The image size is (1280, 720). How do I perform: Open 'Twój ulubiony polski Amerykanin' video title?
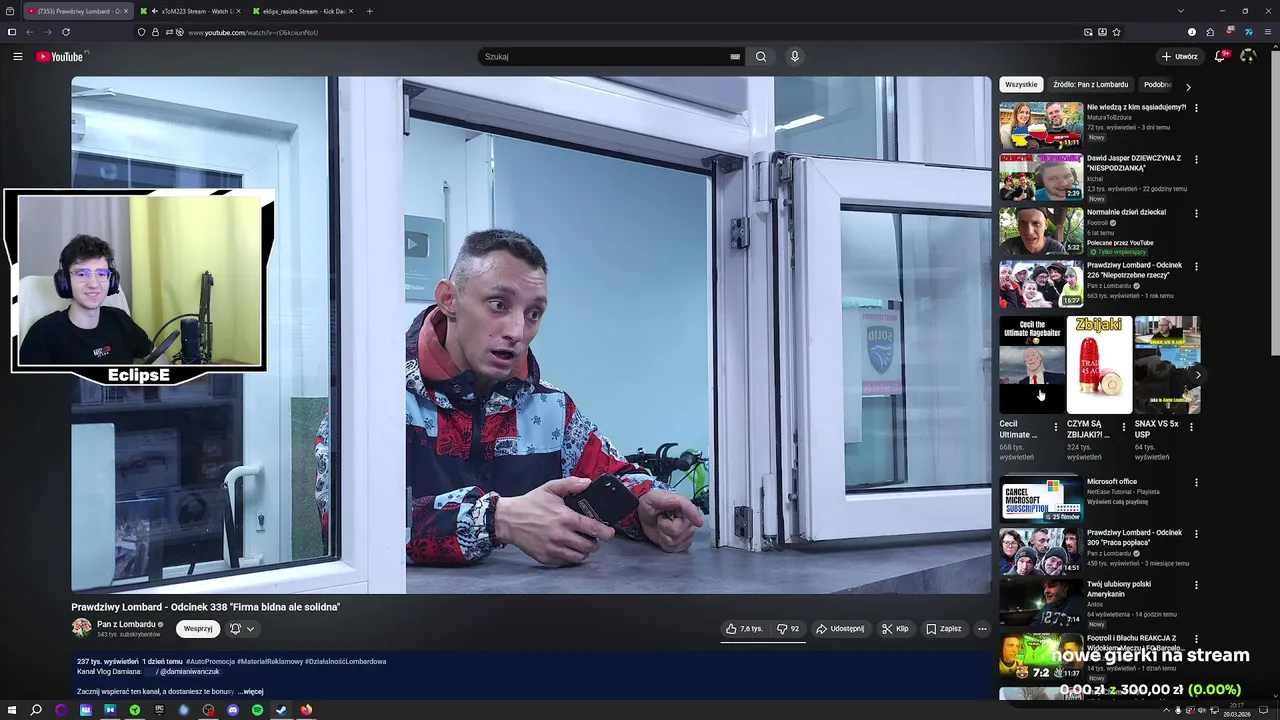pyautogui.click(x=1119, y=589)
